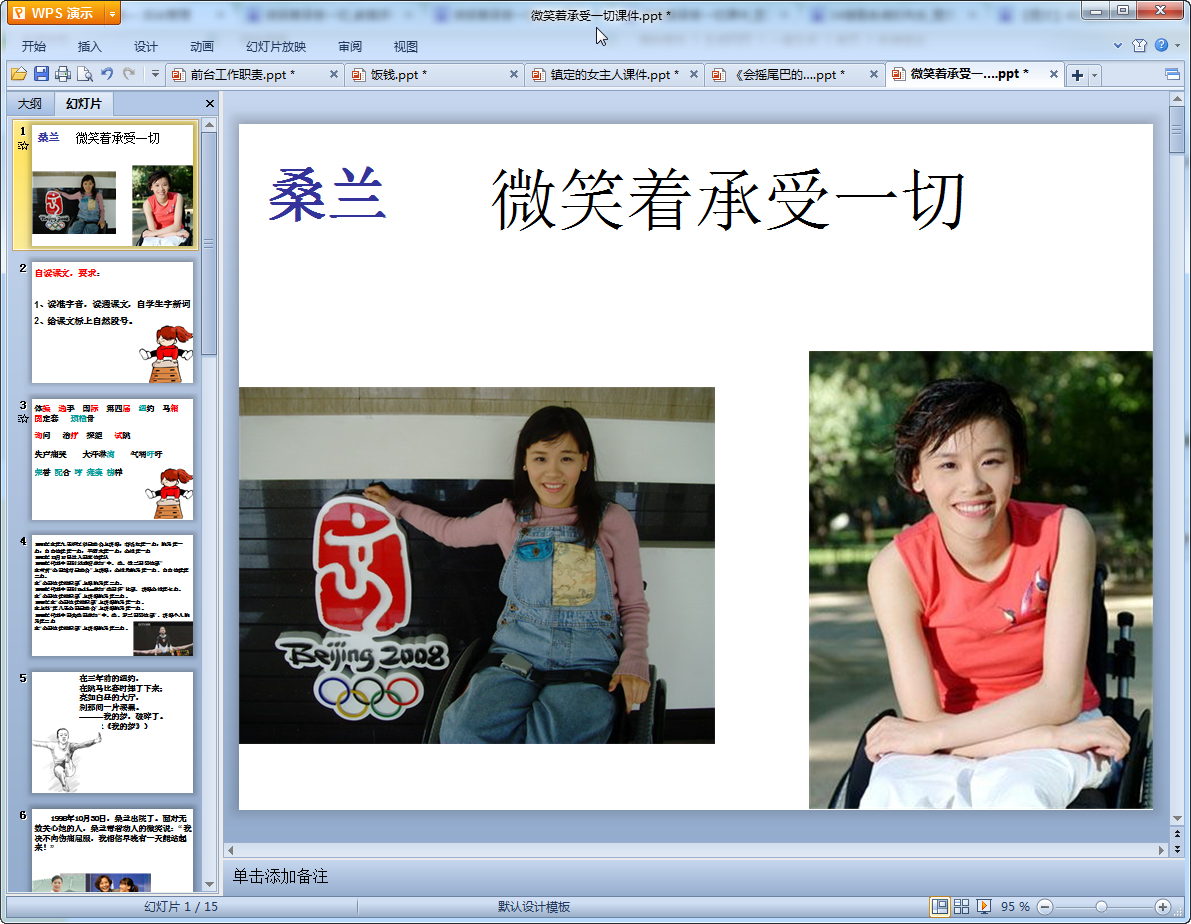Screen dimensions: 1191x924
Task: Click 单击添加备注 notes field
Action: (x=280, y=876)
